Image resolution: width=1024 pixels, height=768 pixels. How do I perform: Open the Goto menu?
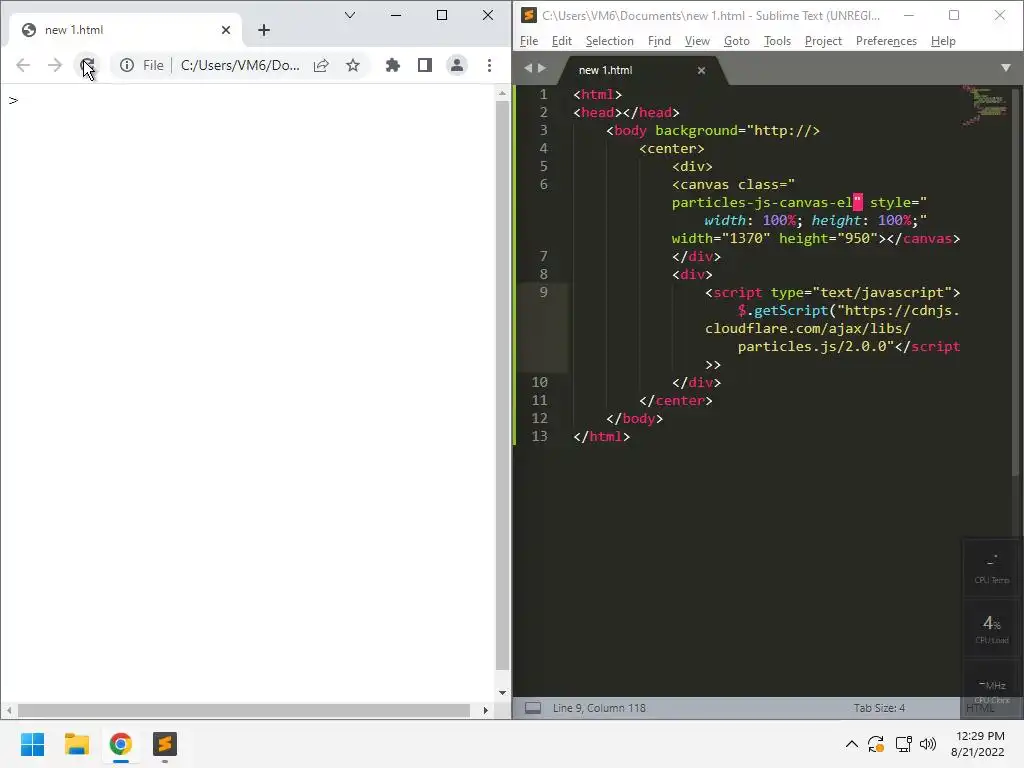click(x=737, y=40)
